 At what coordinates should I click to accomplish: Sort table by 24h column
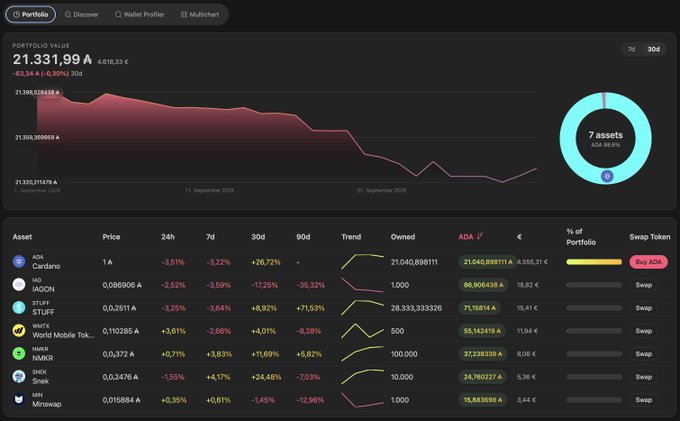[x=168, y=237]
